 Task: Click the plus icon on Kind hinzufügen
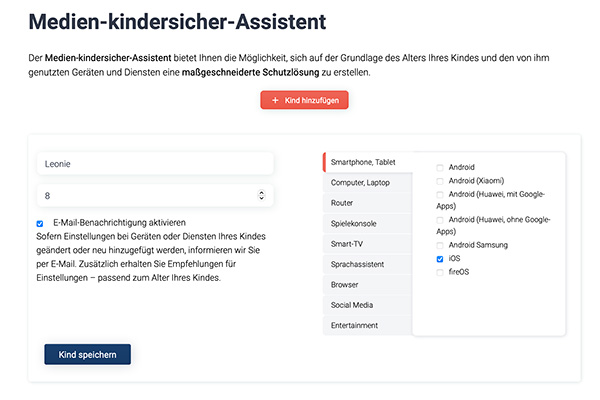(x=275, y=100)
